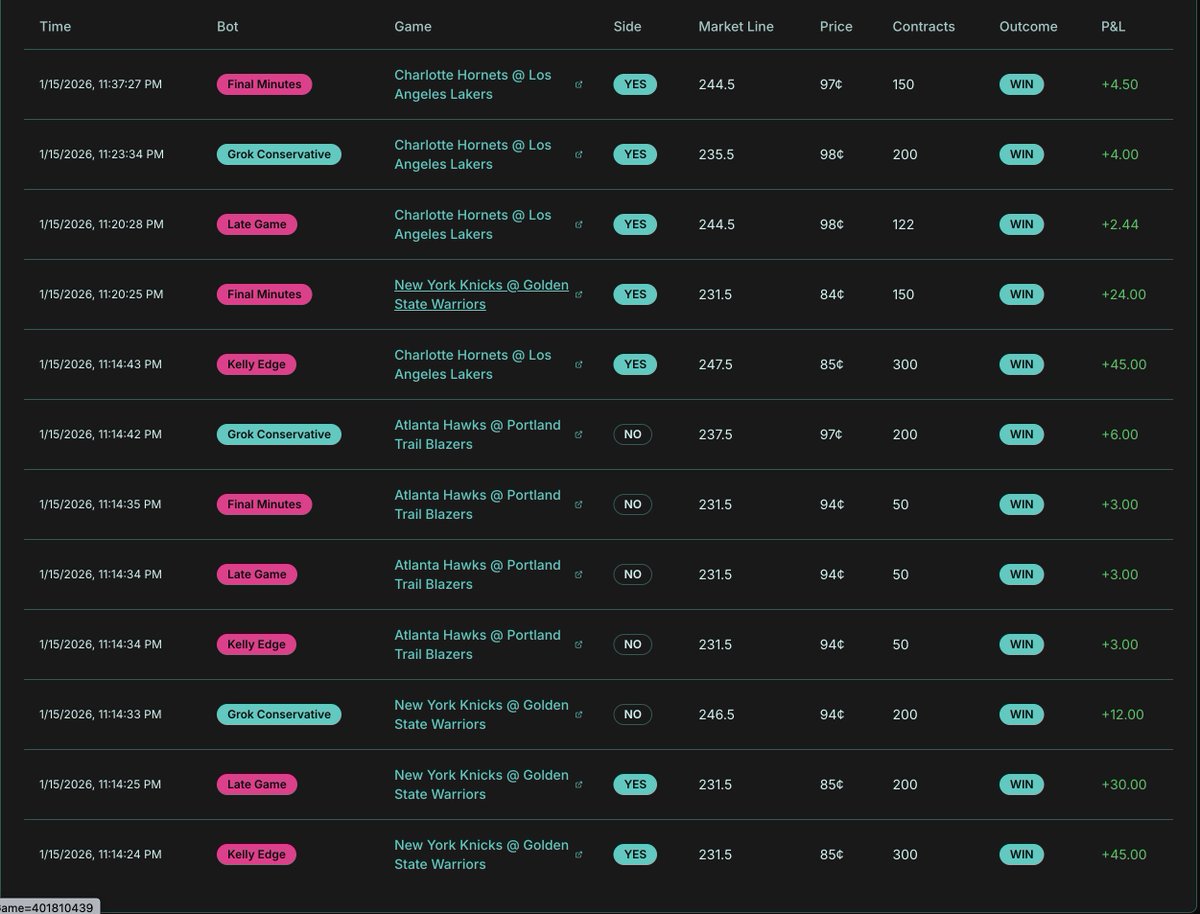Image resolution: width=1200 pixels, height=914 pixels.
Task: Click Final Minutes badge at 11:37:27 PM
Action: tap(264, 85)
